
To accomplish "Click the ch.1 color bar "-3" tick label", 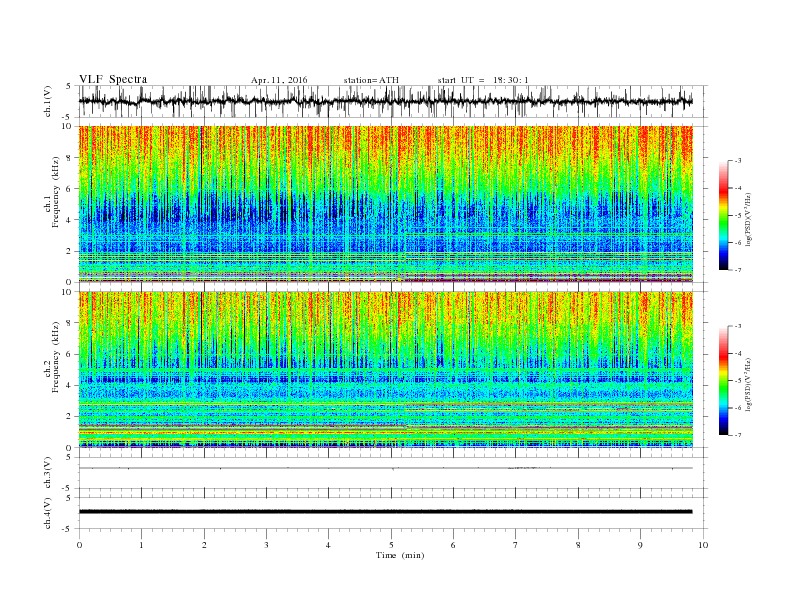I will click(737, 161).
